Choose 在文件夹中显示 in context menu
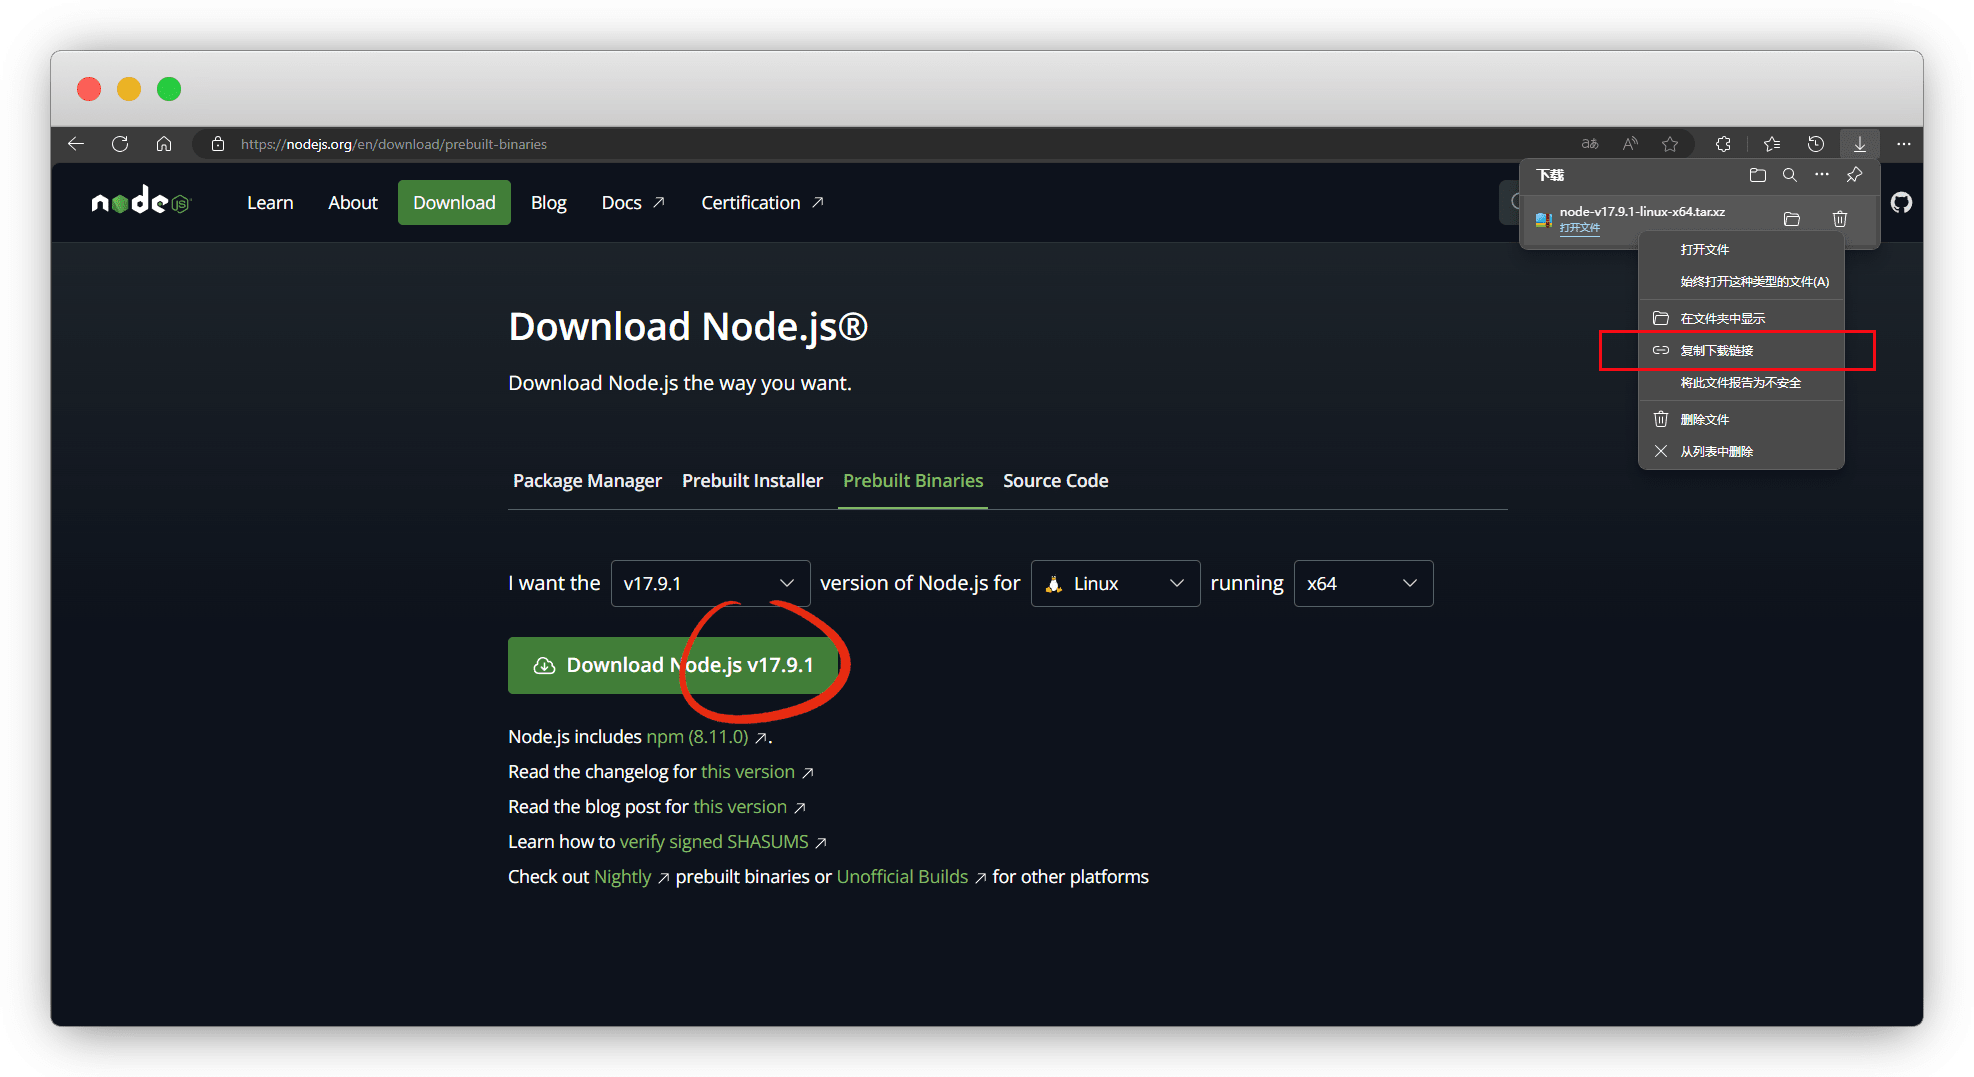The height and width of the screenshot is (1077, 1974). 1741,319
